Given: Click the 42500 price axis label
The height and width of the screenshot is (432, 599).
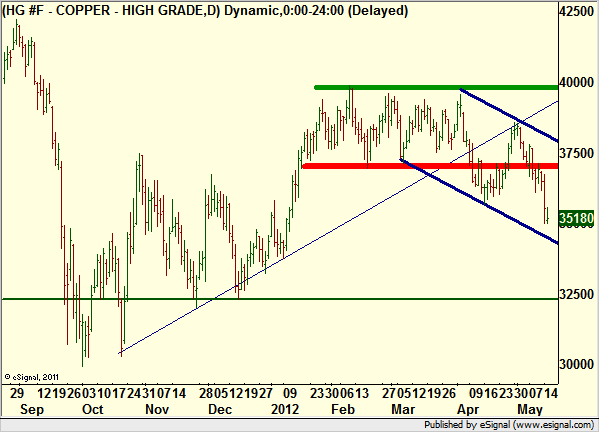Looking at the screenshot, I should coord(577,11).
